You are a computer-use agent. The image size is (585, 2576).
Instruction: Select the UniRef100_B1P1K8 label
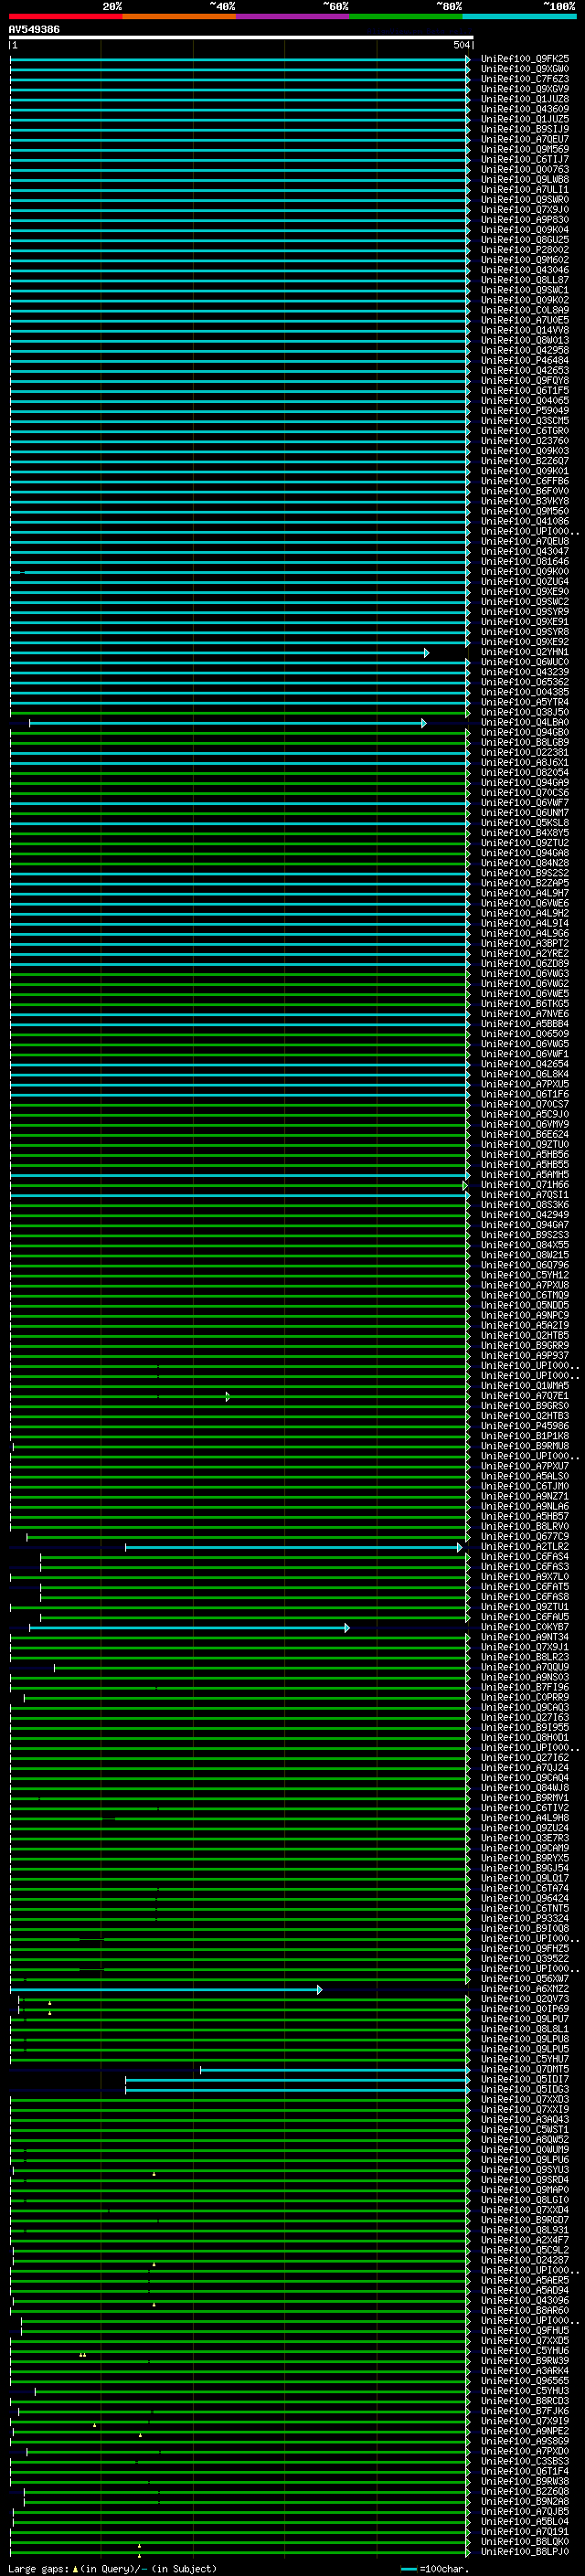pos(525,1436)
